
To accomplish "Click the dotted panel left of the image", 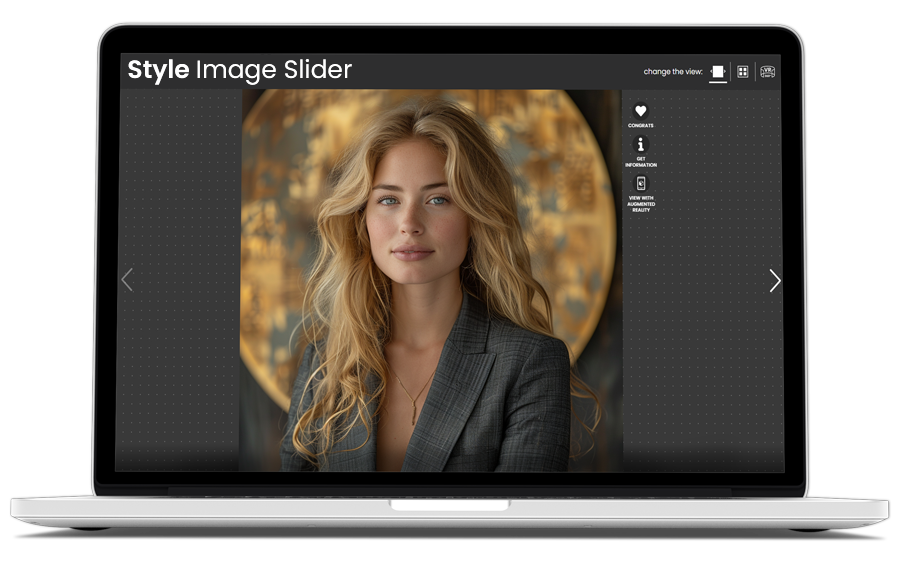I will point(180,300).
